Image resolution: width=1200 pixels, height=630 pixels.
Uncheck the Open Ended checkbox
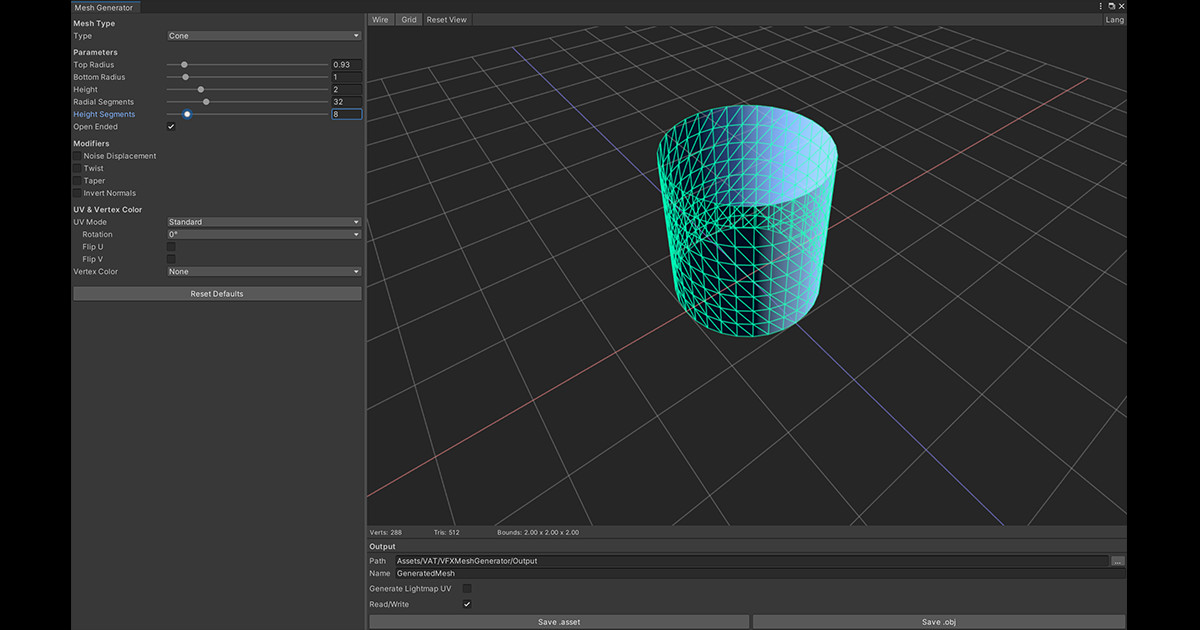point(171,127)
